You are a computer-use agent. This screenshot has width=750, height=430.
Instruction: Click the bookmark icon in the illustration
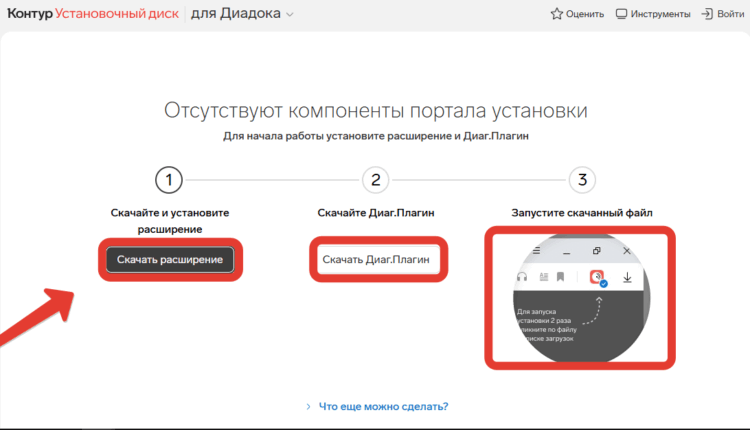[561, 278]
